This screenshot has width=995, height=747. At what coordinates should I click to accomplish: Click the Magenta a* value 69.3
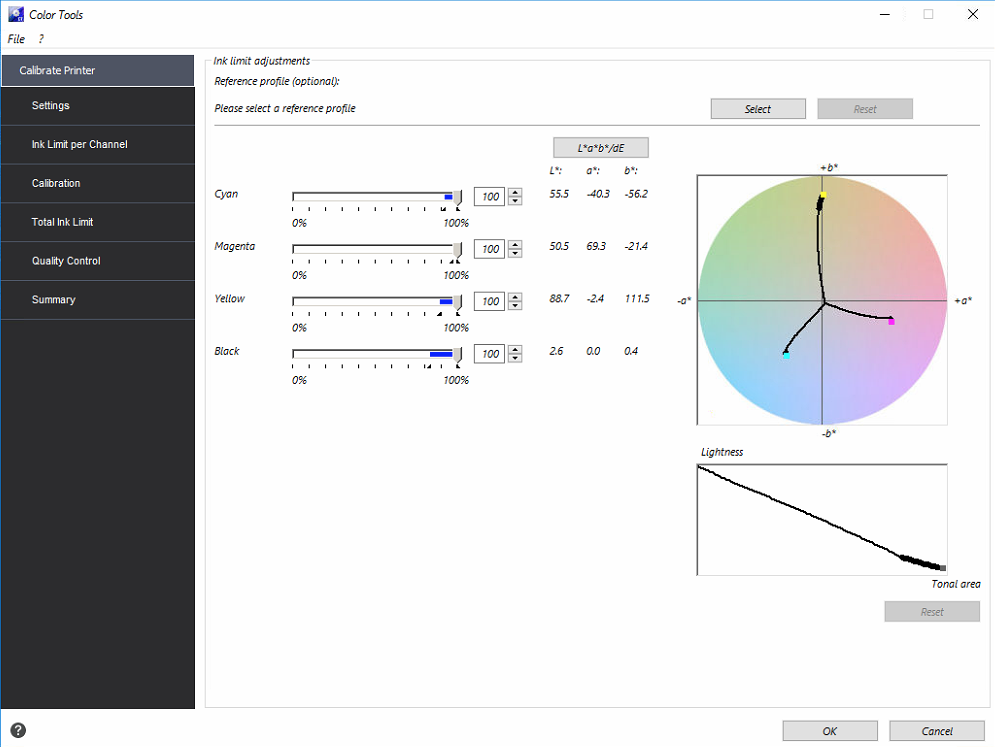(x=596, y=246)
